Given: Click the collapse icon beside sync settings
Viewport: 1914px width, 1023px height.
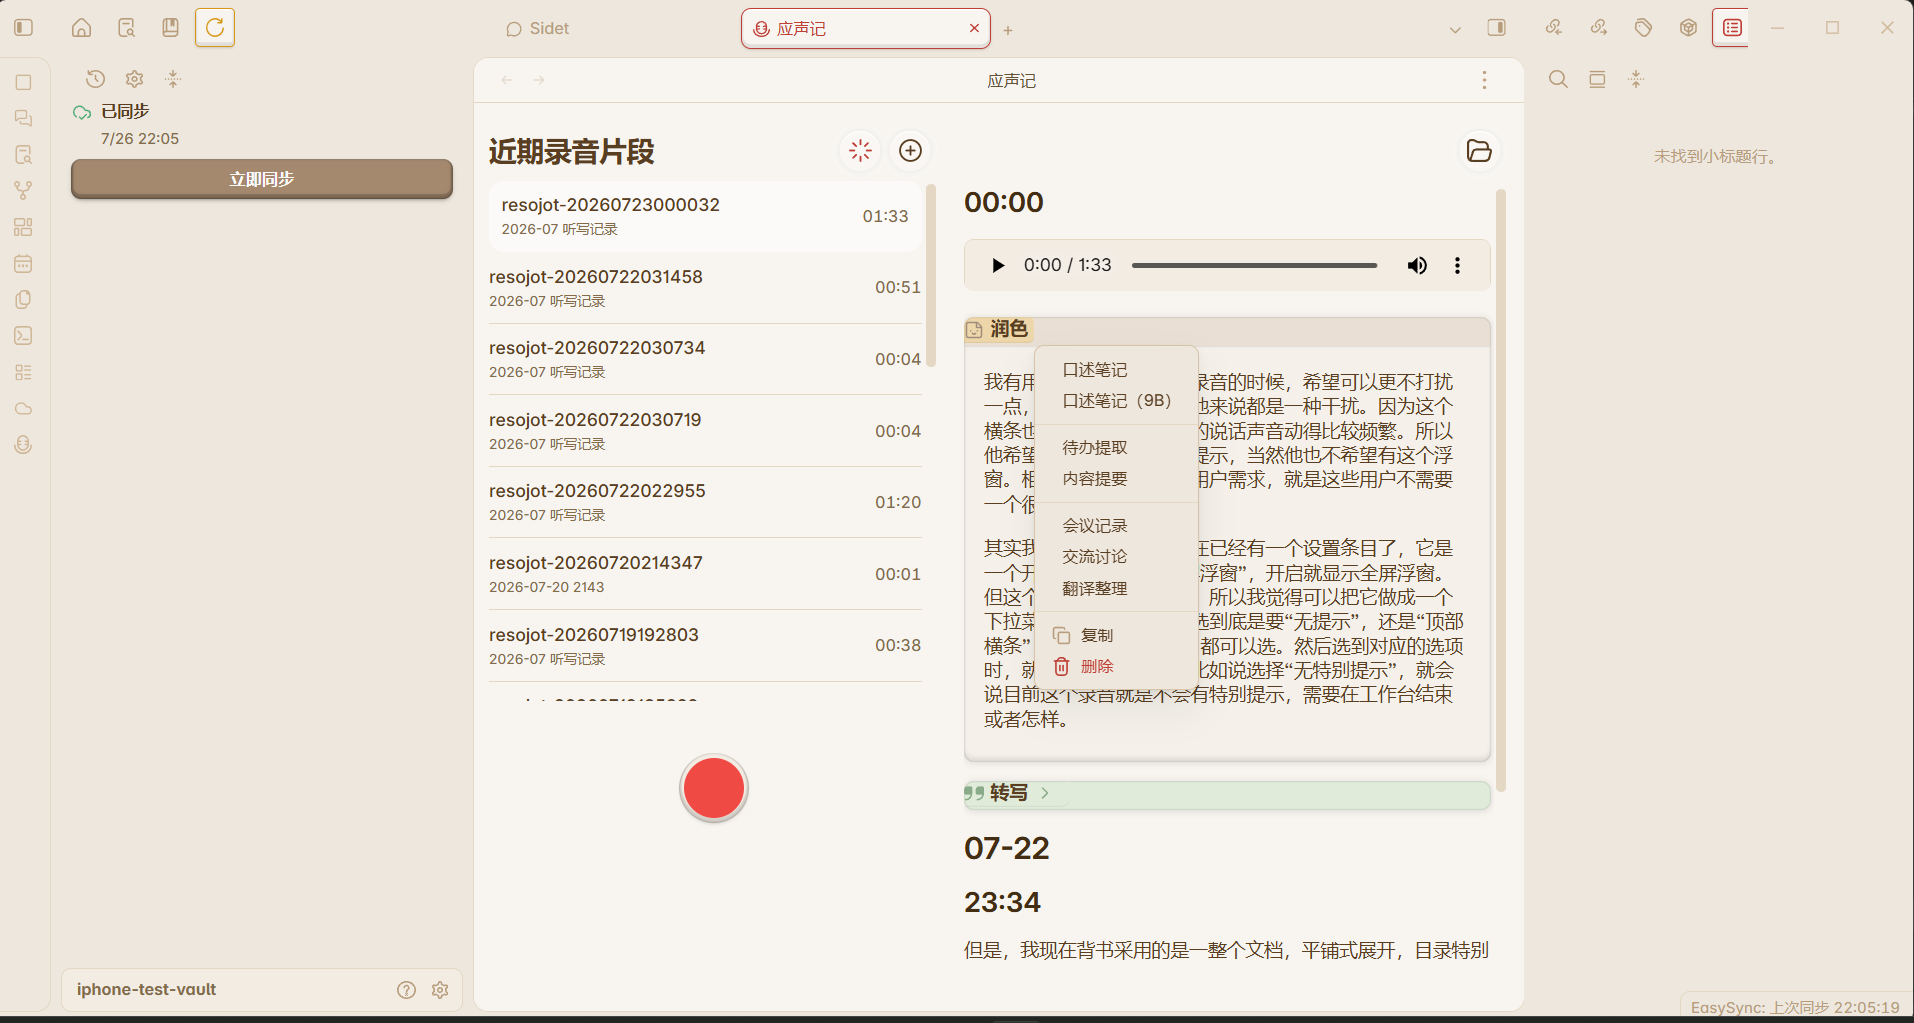Looking at the screenshot, I should [173, 79].
